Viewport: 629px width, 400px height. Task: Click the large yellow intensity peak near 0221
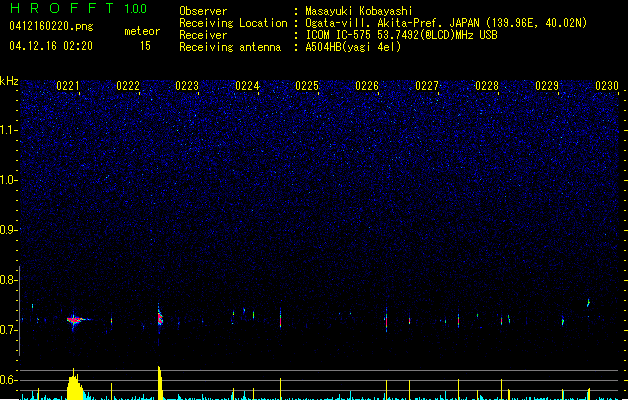pyautogui.click(x=75, y=384)
